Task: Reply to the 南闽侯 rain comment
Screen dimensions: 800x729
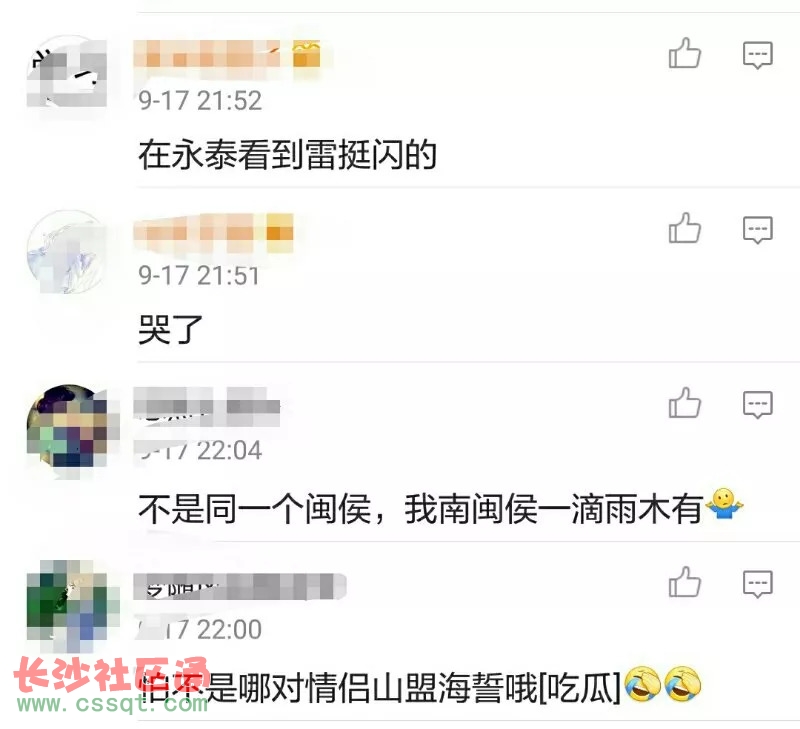Action: click(x=758, y=405)
